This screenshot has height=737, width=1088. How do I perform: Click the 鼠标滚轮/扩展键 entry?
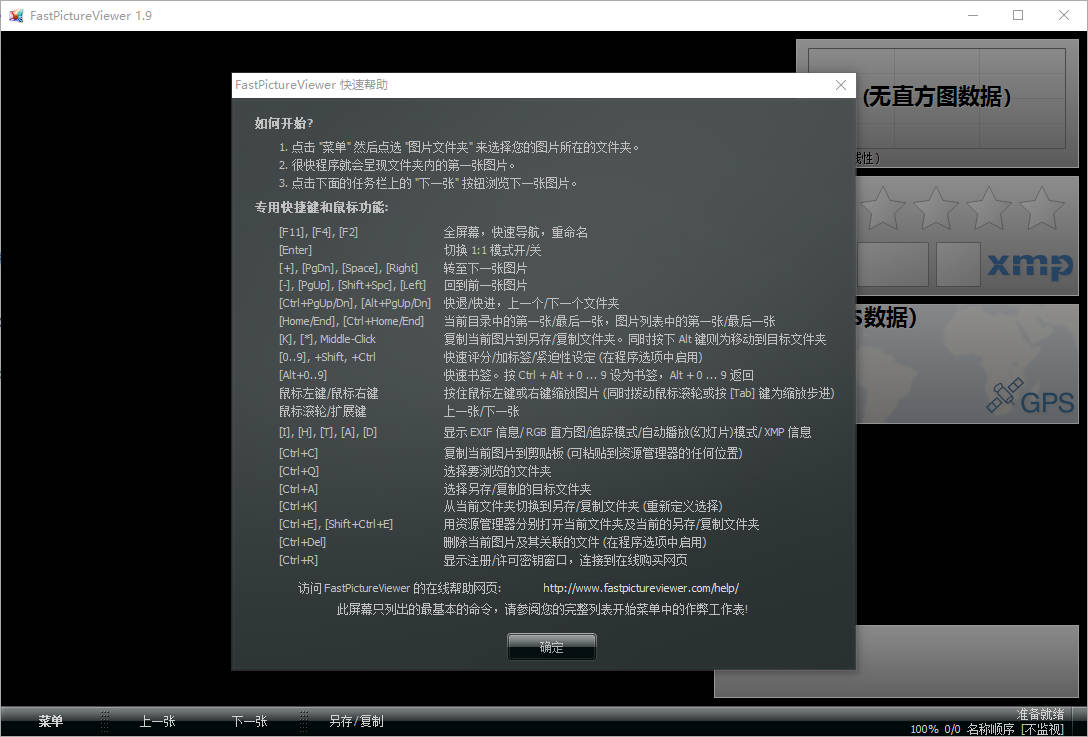323,412
